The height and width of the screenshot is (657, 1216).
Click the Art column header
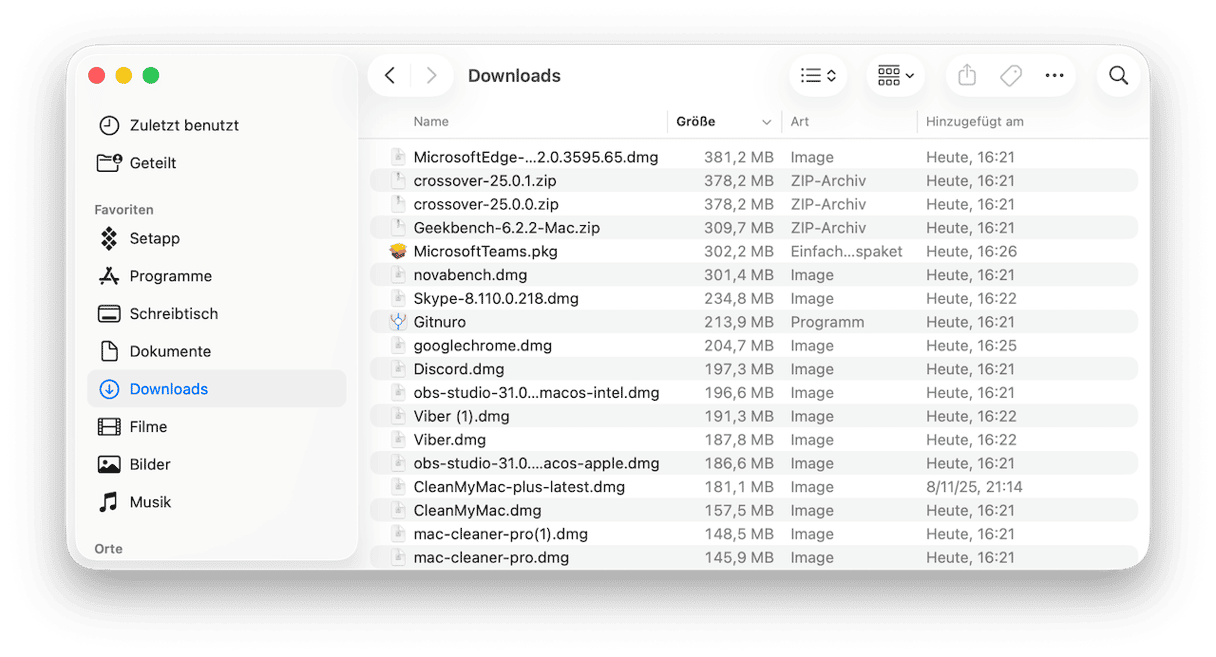(x=800, y=122)
